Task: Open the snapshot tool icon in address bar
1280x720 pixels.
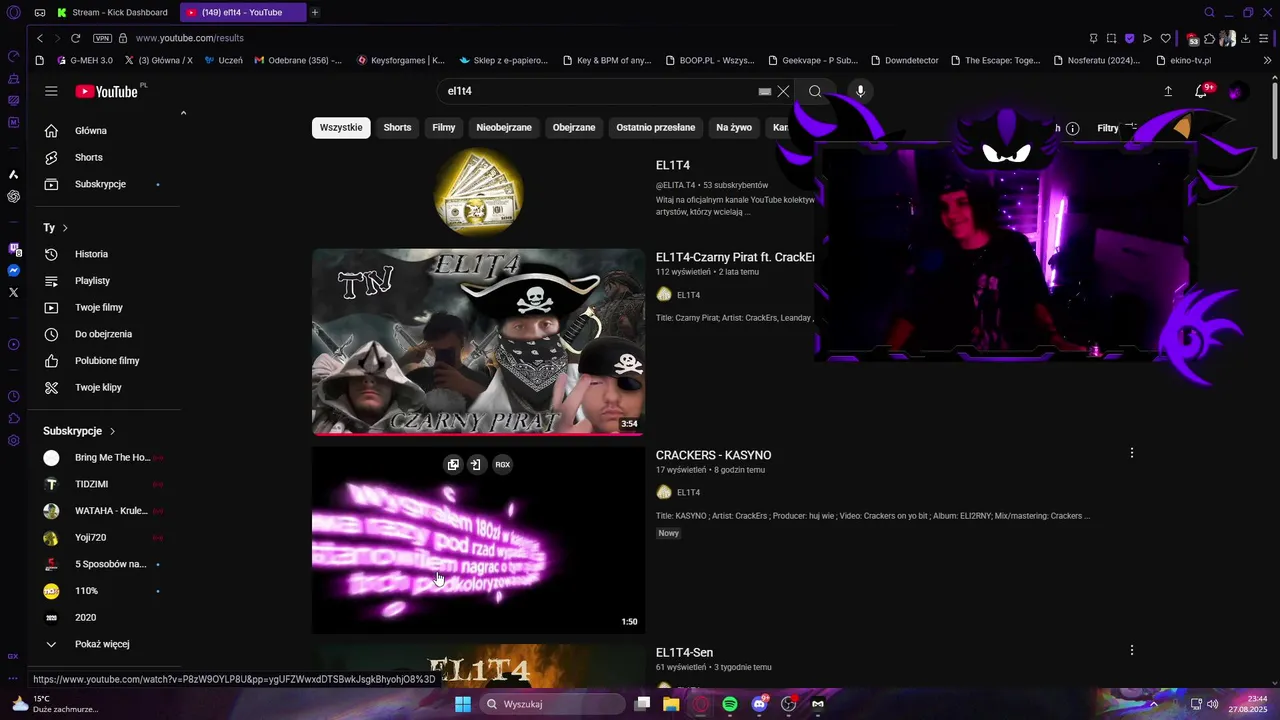Action: click(x=1111, y=38)
